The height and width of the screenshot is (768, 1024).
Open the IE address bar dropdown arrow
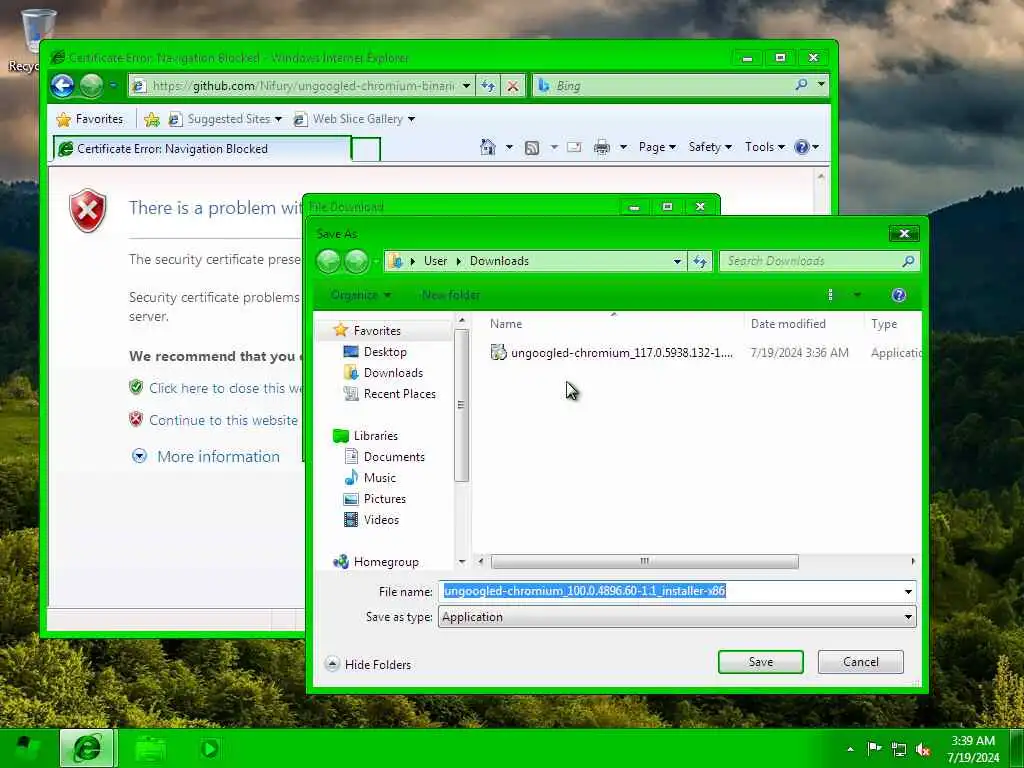click(x=466, y=86)
